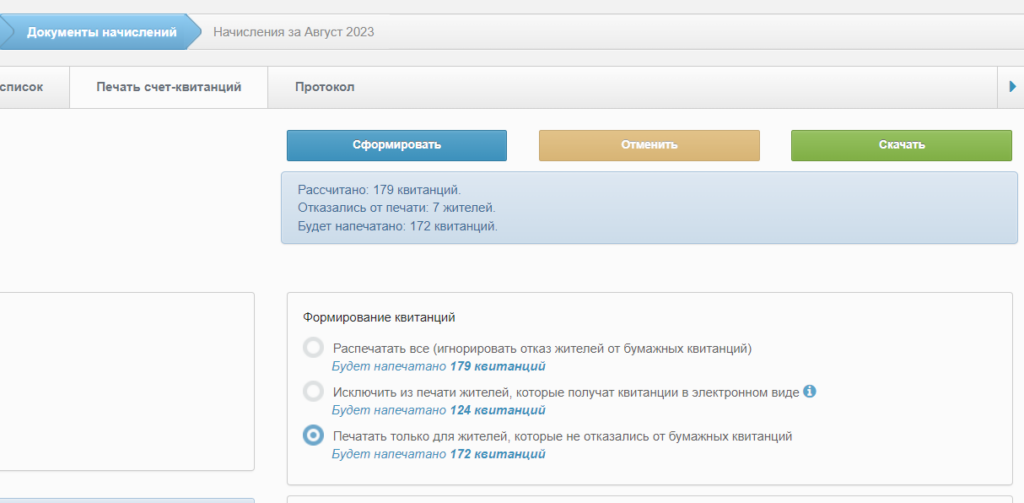Click italic "Будет напечатано 124 квитанций" text
This screenshot has height=503, width=1024.
tap(438, 410)
